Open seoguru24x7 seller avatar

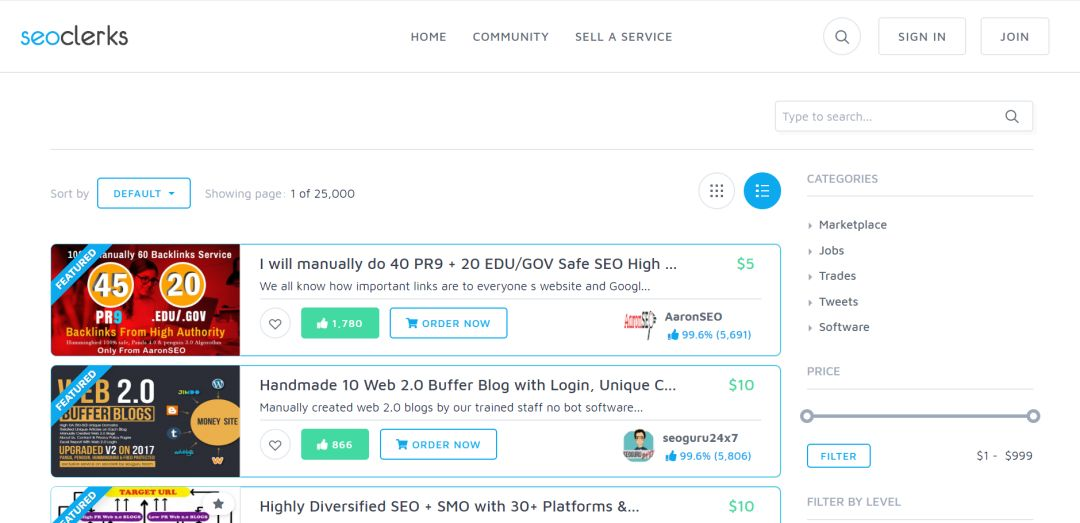click(x=638, y=446)
